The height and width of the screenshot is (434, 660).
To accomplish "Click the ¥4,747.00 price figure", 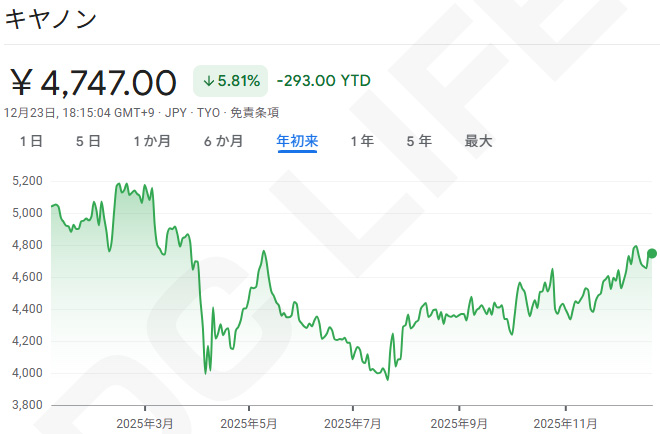I will [94, 82].
